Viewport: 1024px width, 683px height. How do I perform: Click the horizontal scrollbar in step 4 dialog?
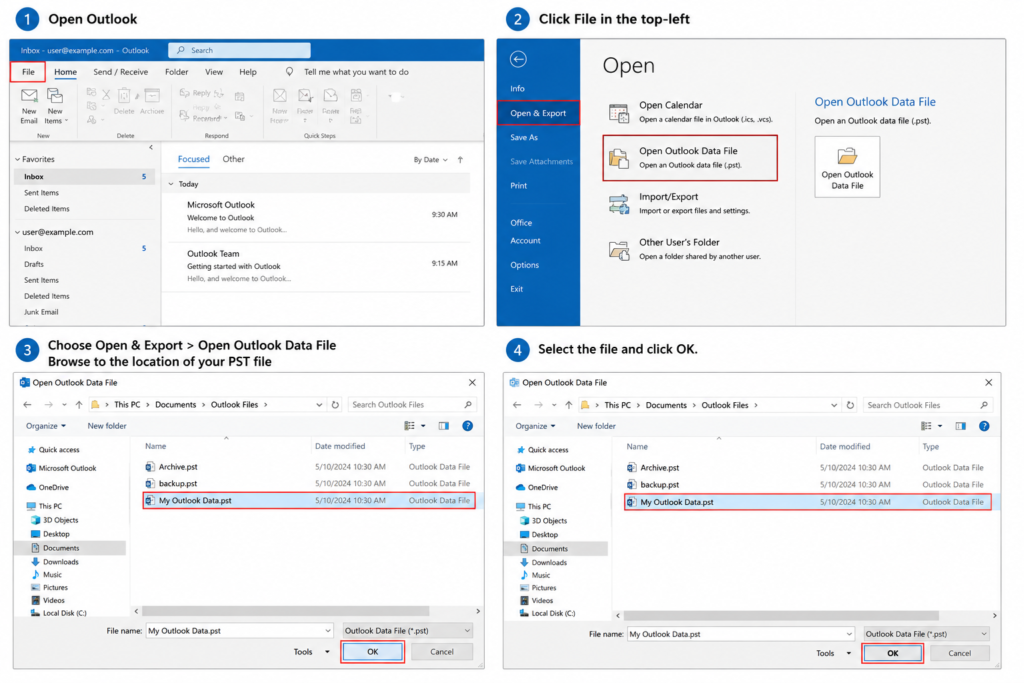pos(781,616)
